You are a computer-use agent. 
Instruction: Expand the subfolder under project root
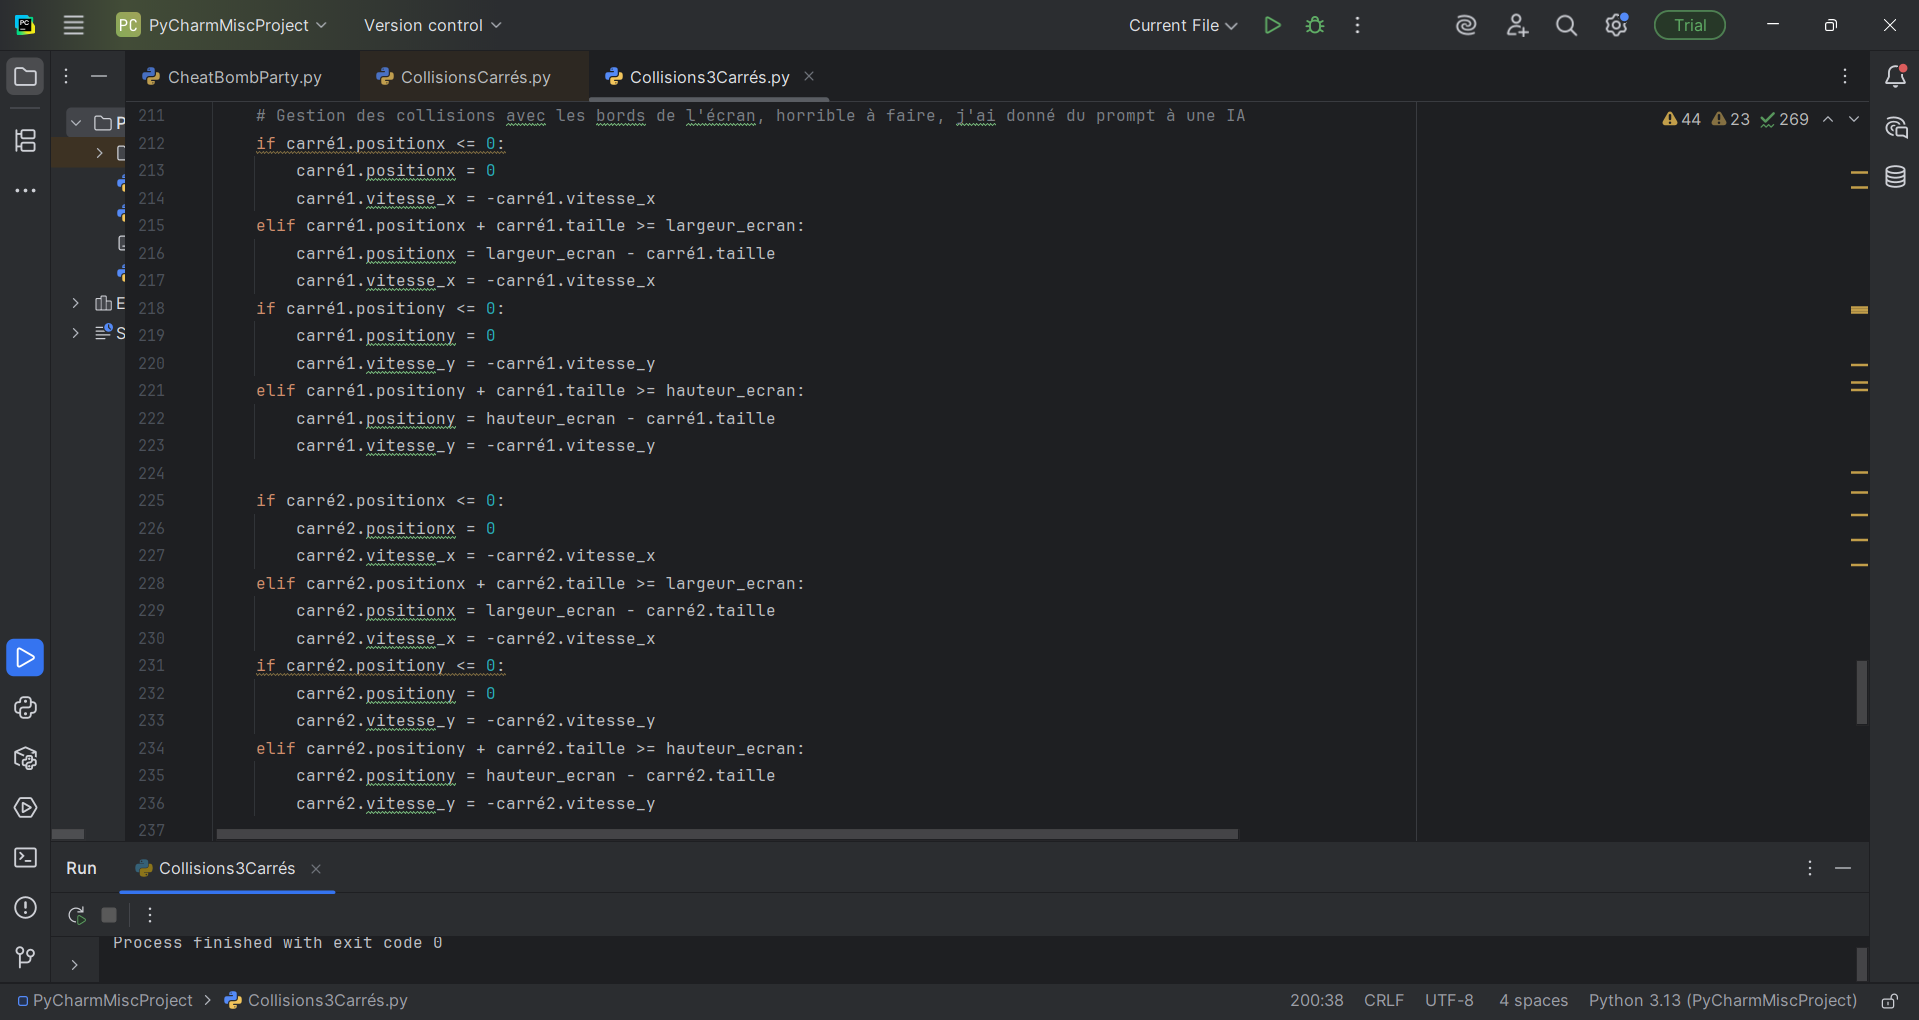[x=99, y=153]
